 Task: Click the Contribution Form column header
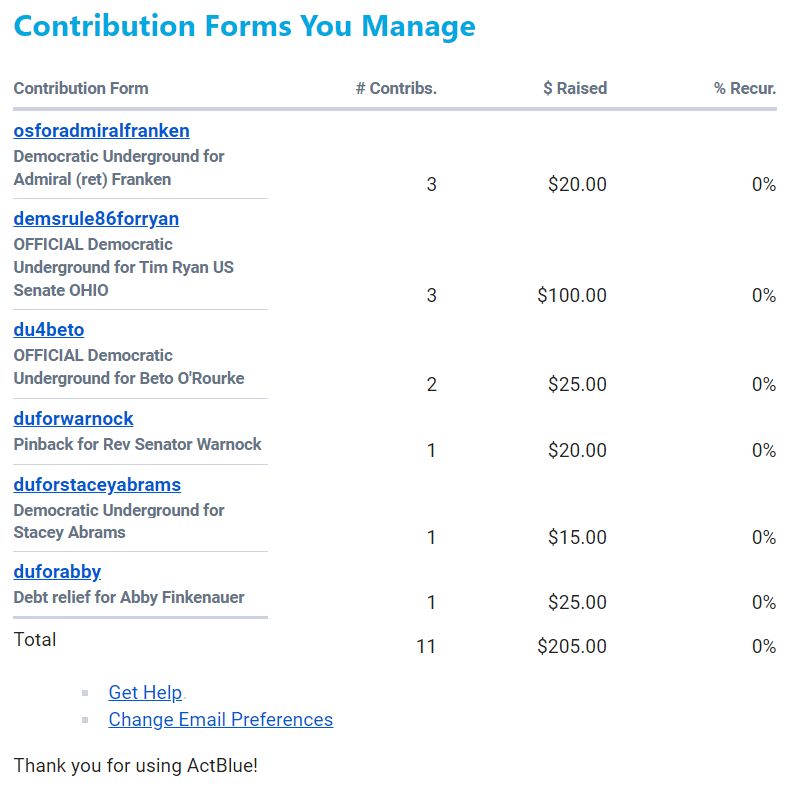click(x=81, y=88)
